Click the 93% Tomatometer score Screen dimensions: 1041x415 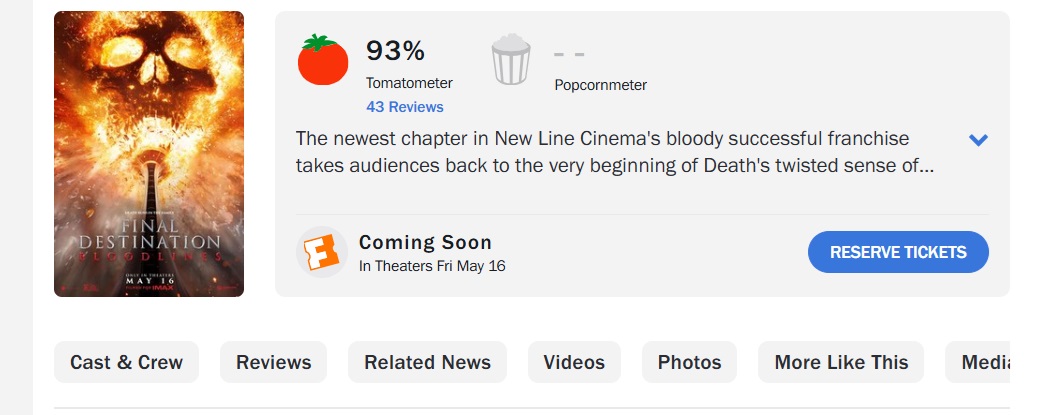click(395, 50)
